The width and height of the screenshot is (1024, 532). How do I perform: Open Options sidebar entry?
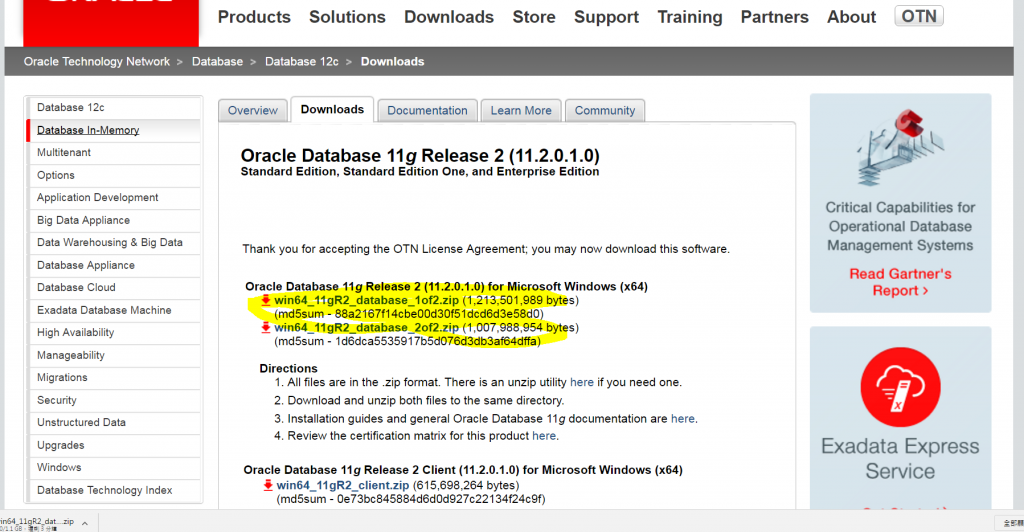[114, 175]
